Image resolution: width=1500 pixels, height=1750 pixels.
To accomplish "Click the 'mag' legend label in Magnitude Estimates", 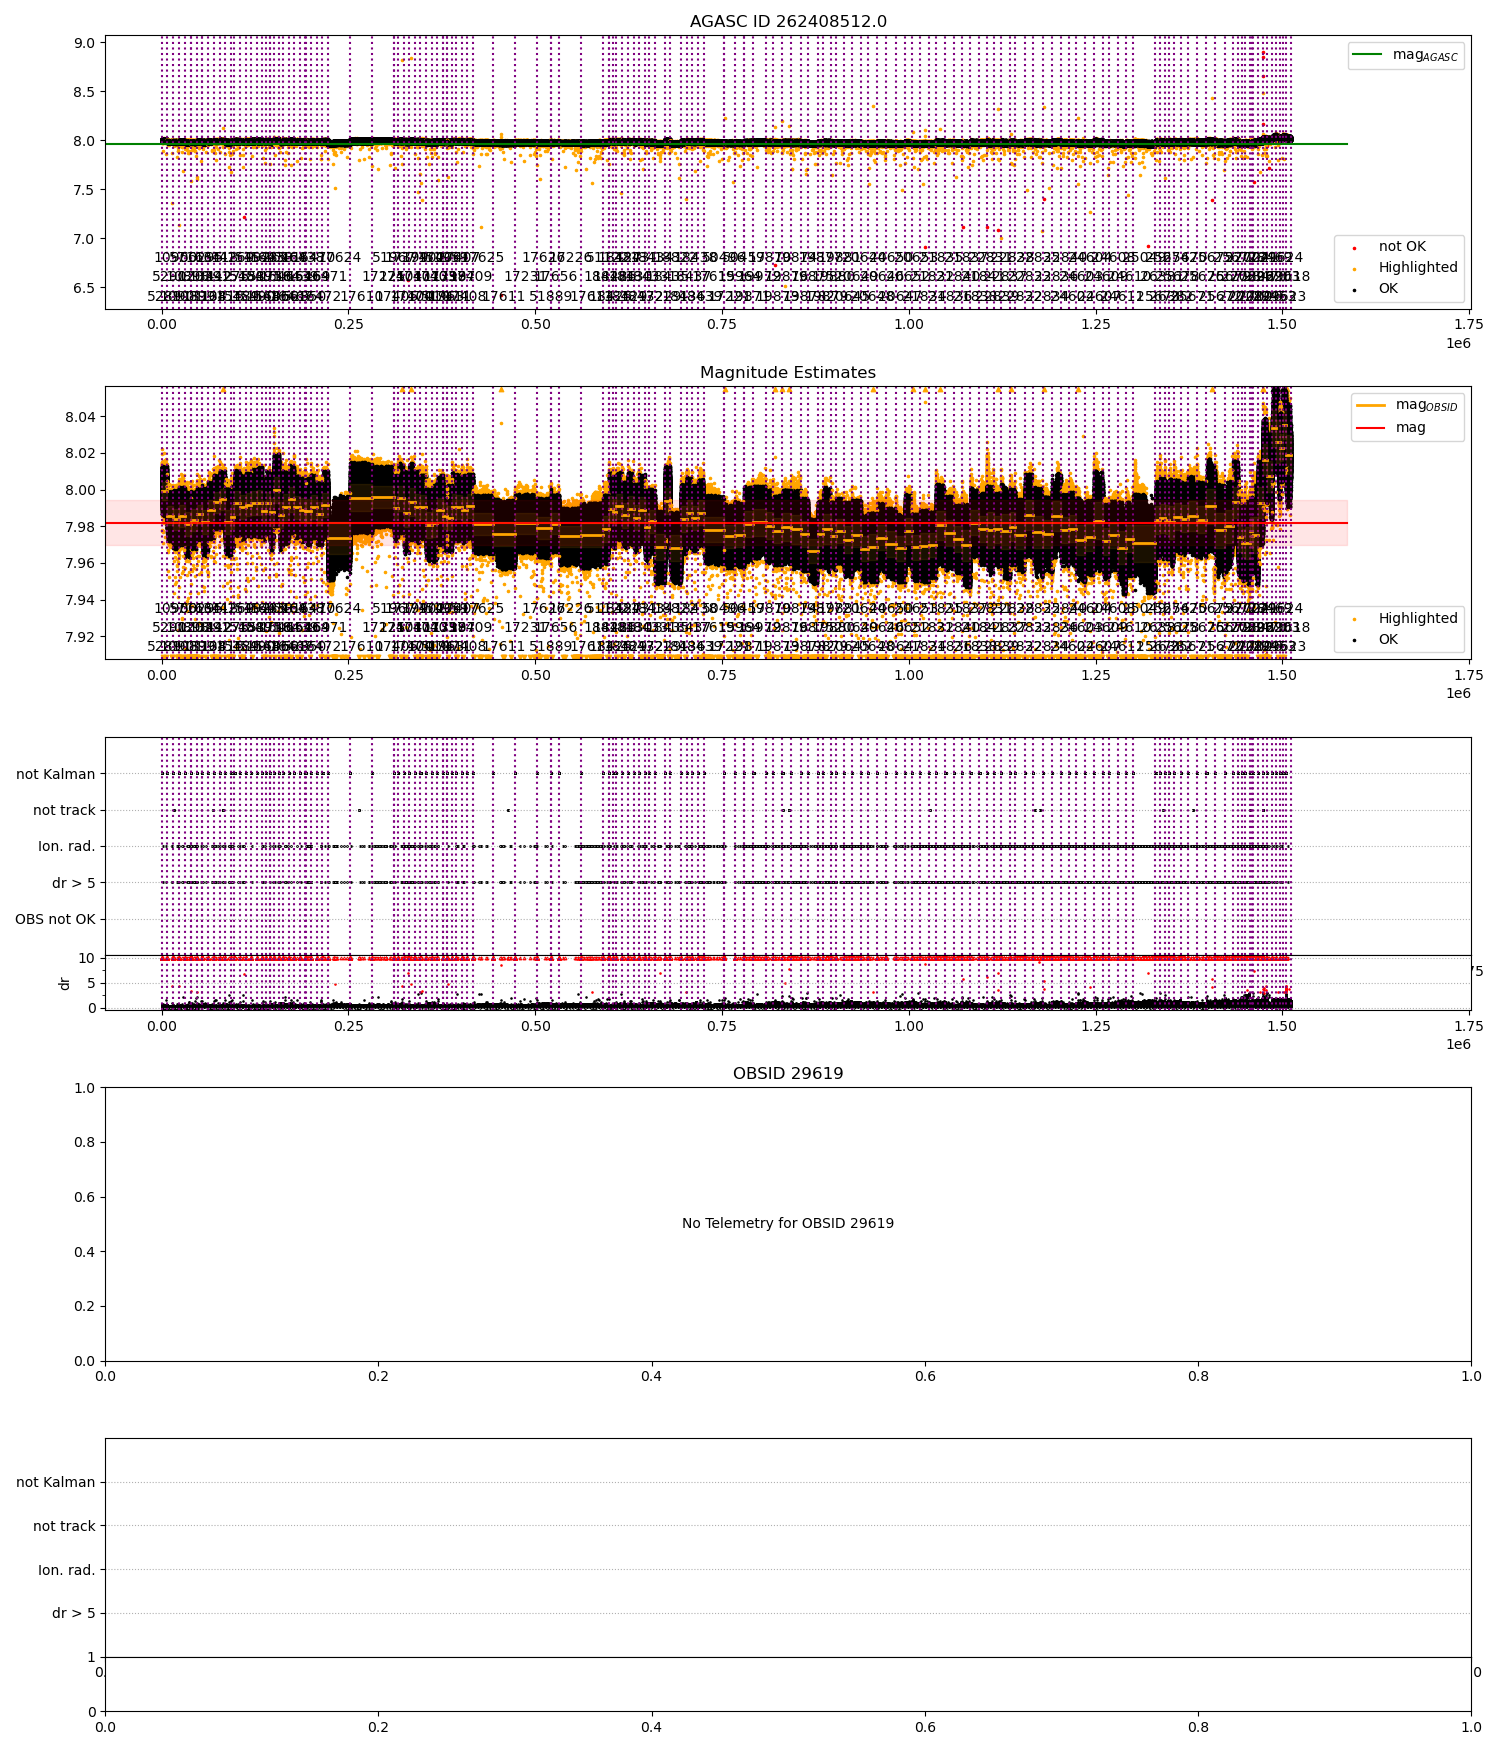I will pyautogui.click(x=1411, y=428).
